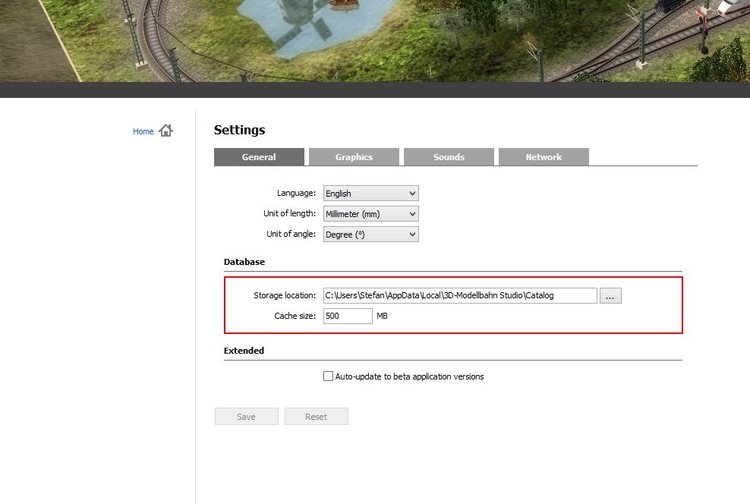
Task: Switch to the General tab
Action: pos(259,157)
